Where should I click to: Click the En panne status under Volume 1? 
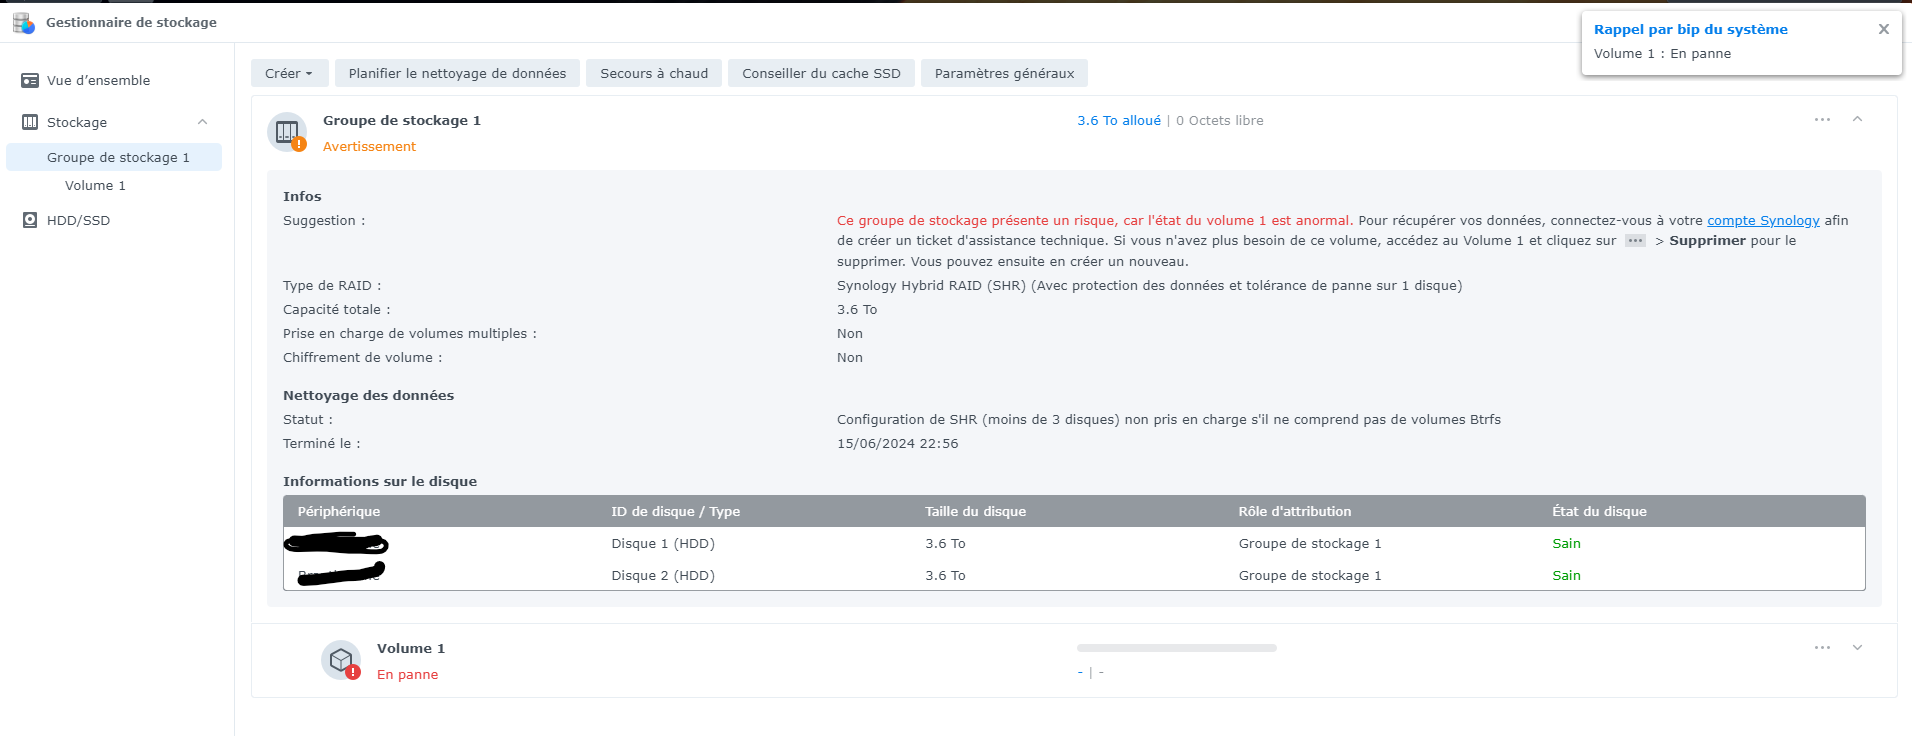407,674
